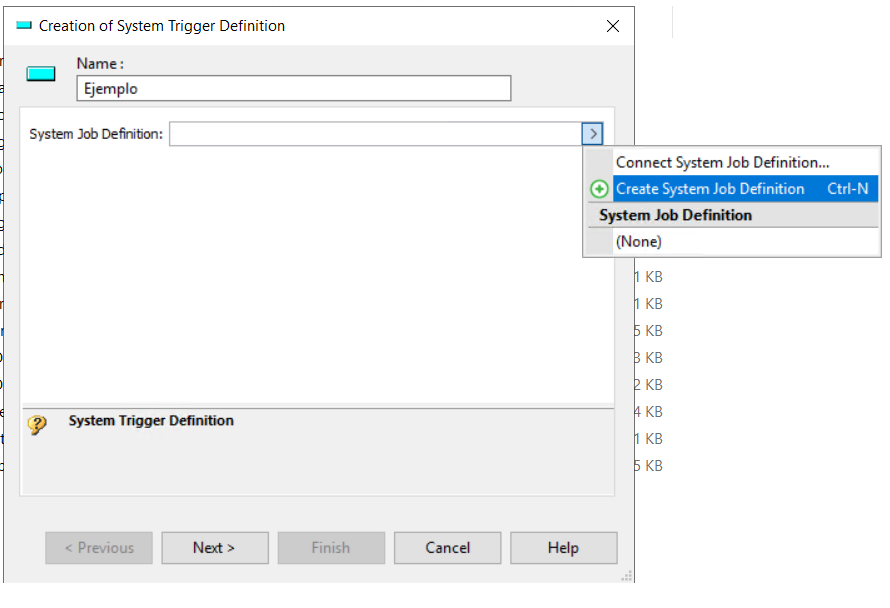This screenshot has width=890, height=608.
Task: Click the cyan trigger icon beside Name
Action: 41,74
